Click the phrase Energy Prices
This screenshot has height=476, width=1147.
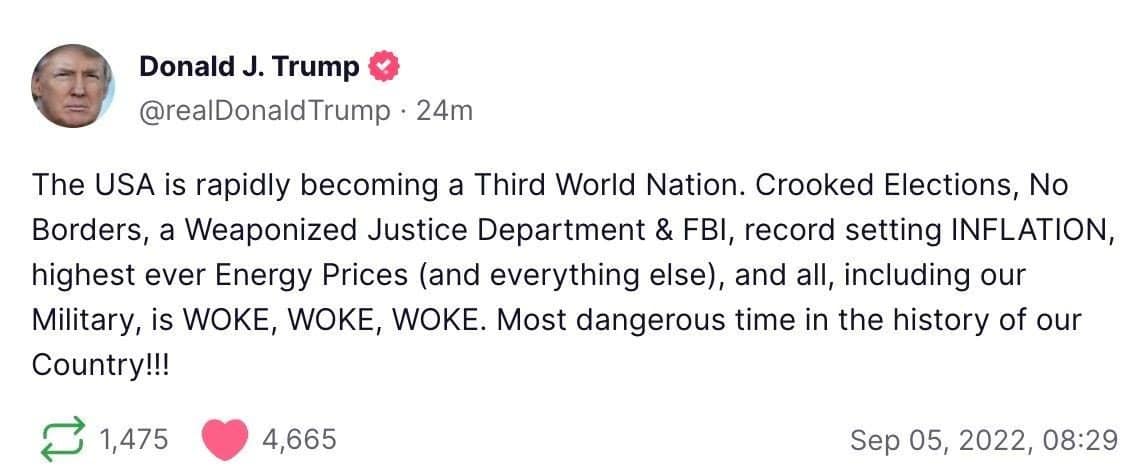tap(314, 276)
